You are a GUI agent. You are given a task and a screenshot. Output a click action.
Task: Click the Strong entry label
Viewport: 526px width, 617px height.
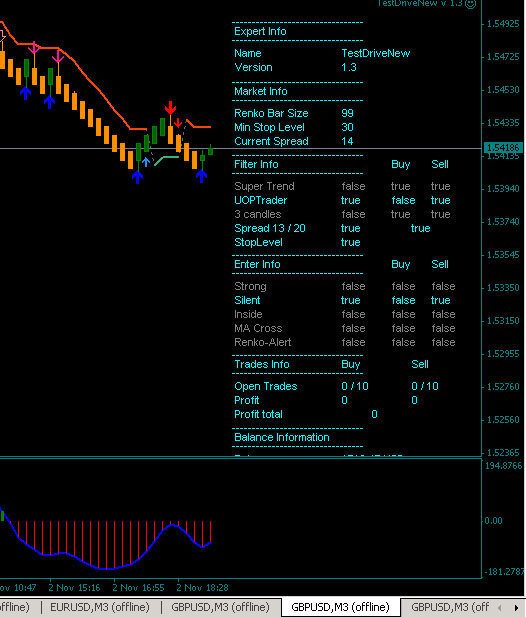[x=250, y=286]
